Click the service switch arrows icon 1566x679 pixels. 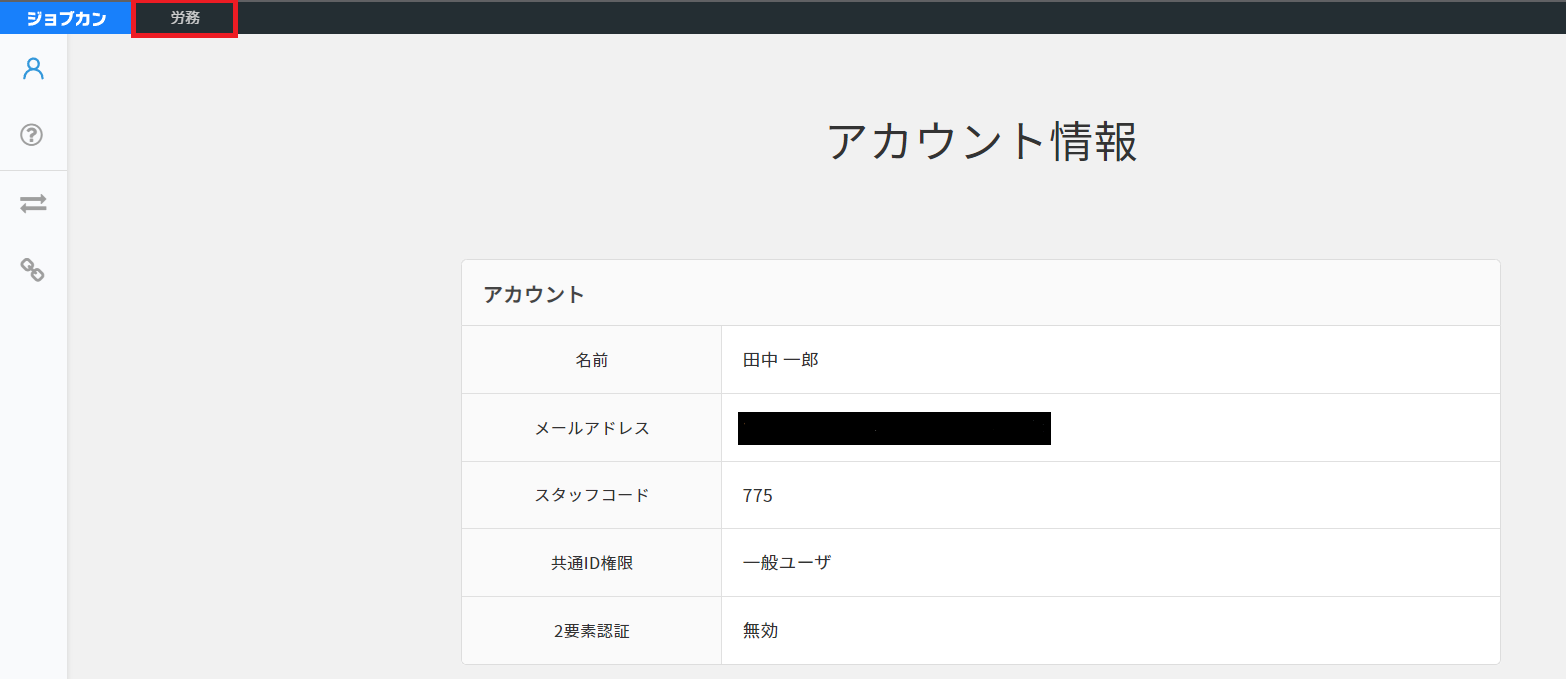(33, 203)
